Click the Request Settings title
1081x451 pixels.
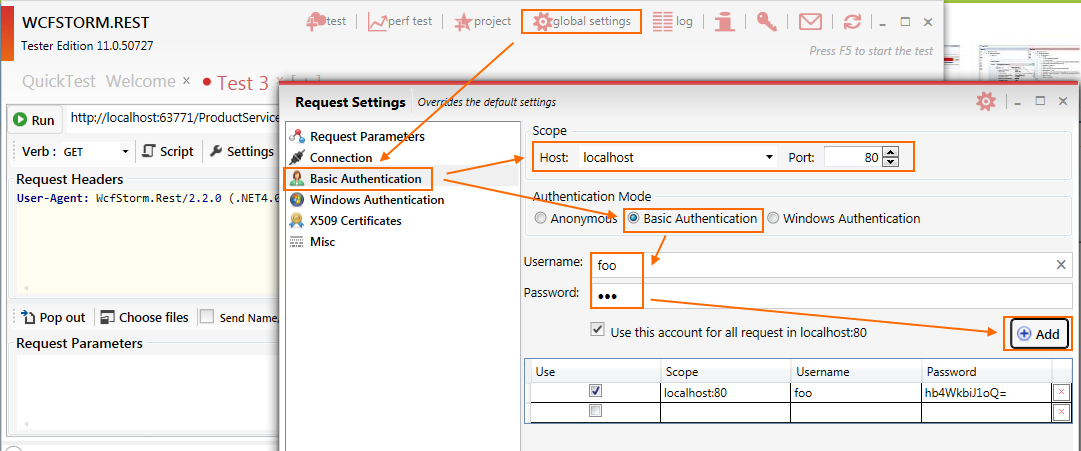coord(350,103)
